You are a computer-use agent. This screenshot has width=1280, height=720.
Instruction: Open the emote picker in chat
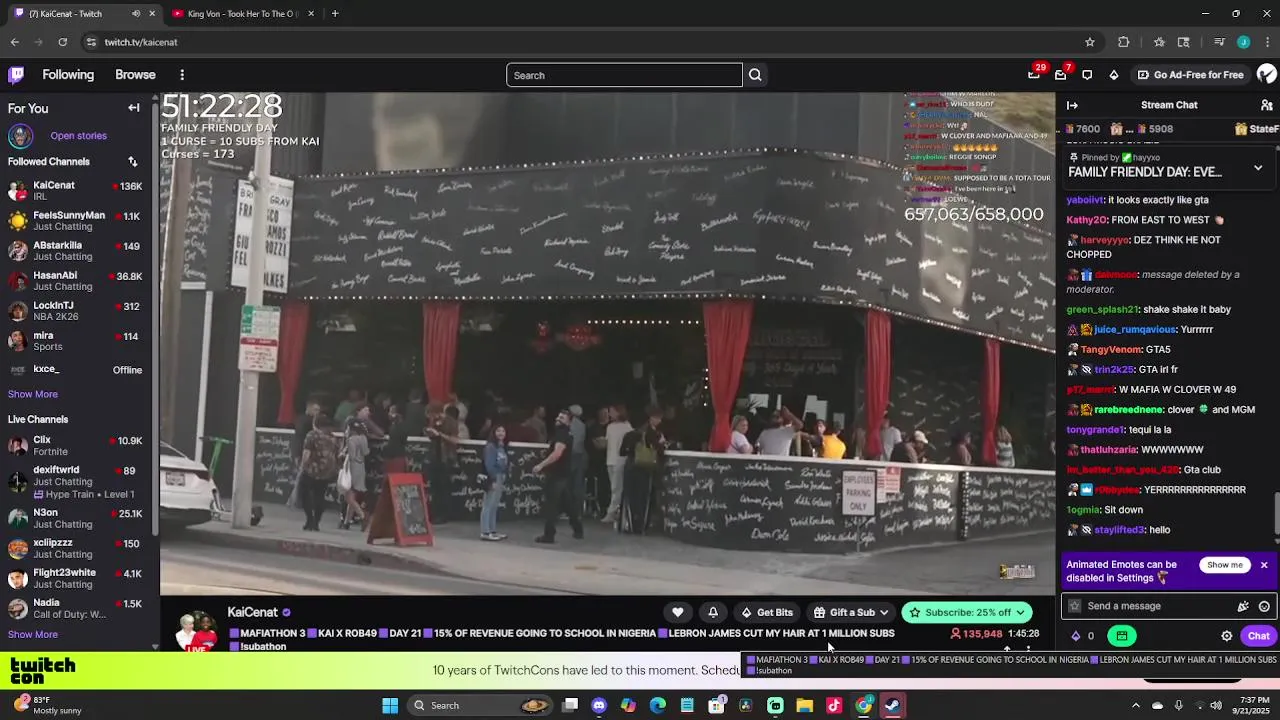(x=1264, y=606)
